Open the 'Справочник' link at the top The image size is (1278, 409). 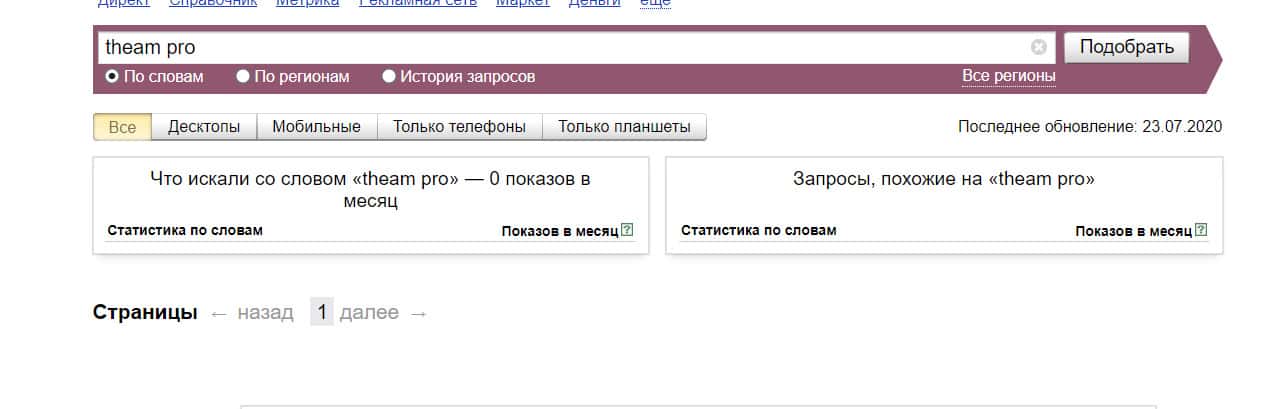(x=213, y=3)
